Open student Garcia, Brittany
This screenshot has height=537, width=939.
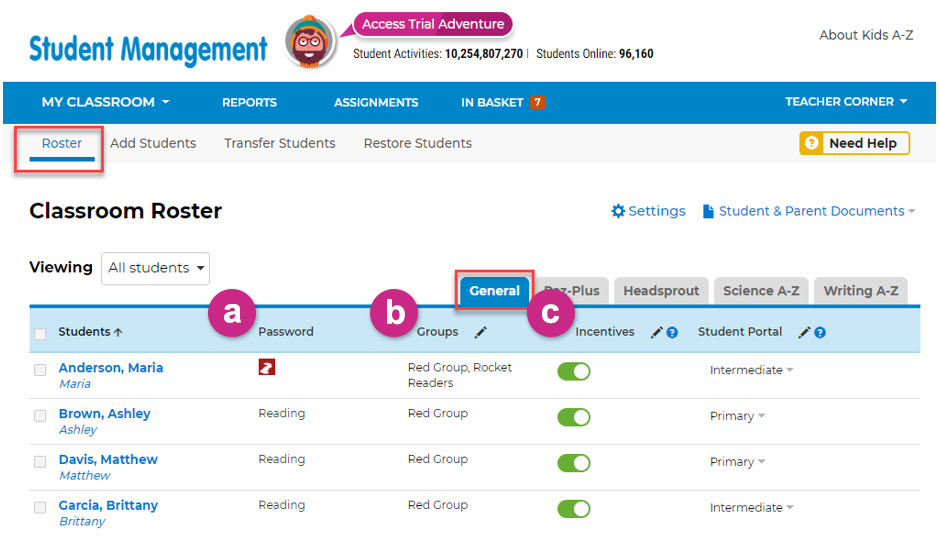coord(108,505)
